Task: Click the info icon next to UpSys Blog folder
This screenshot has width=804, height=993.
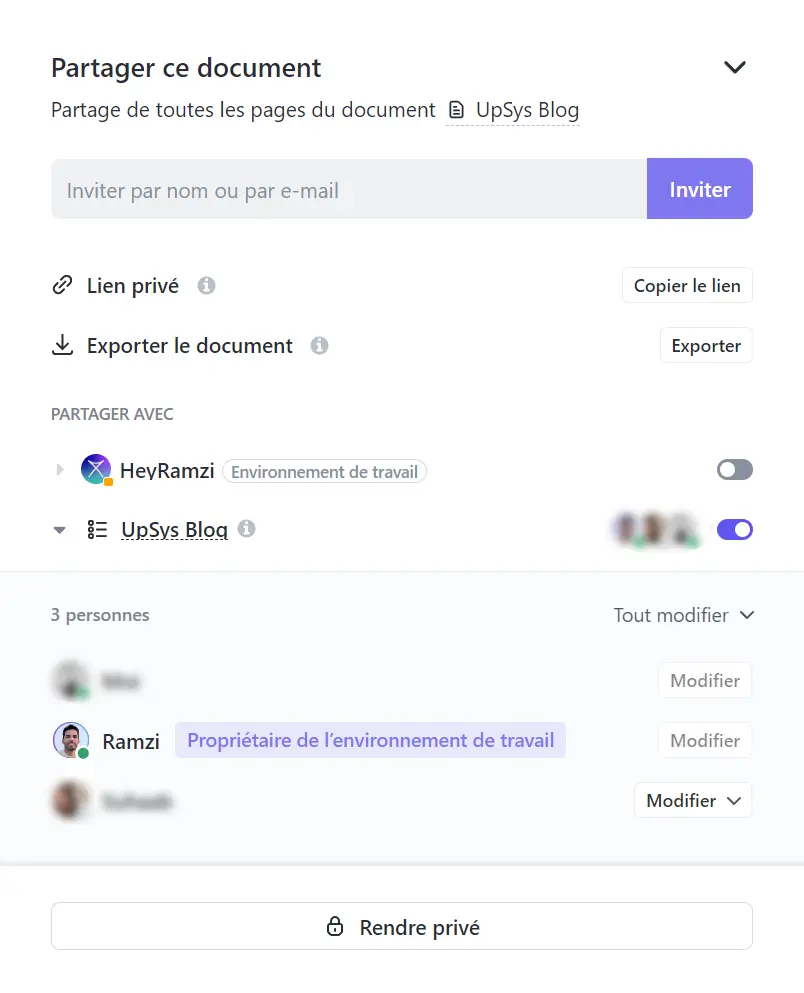Action: click(246, 528)
